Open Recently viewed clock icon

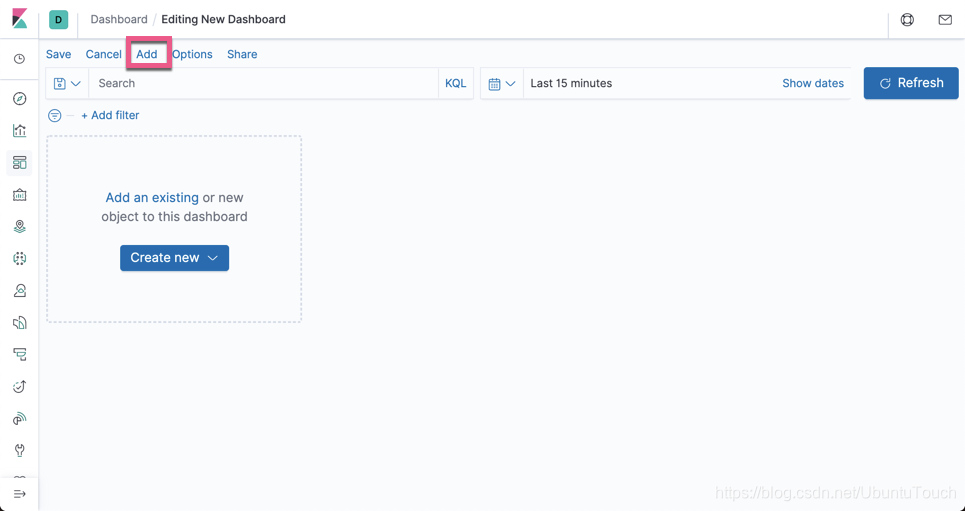coord(20,59)
